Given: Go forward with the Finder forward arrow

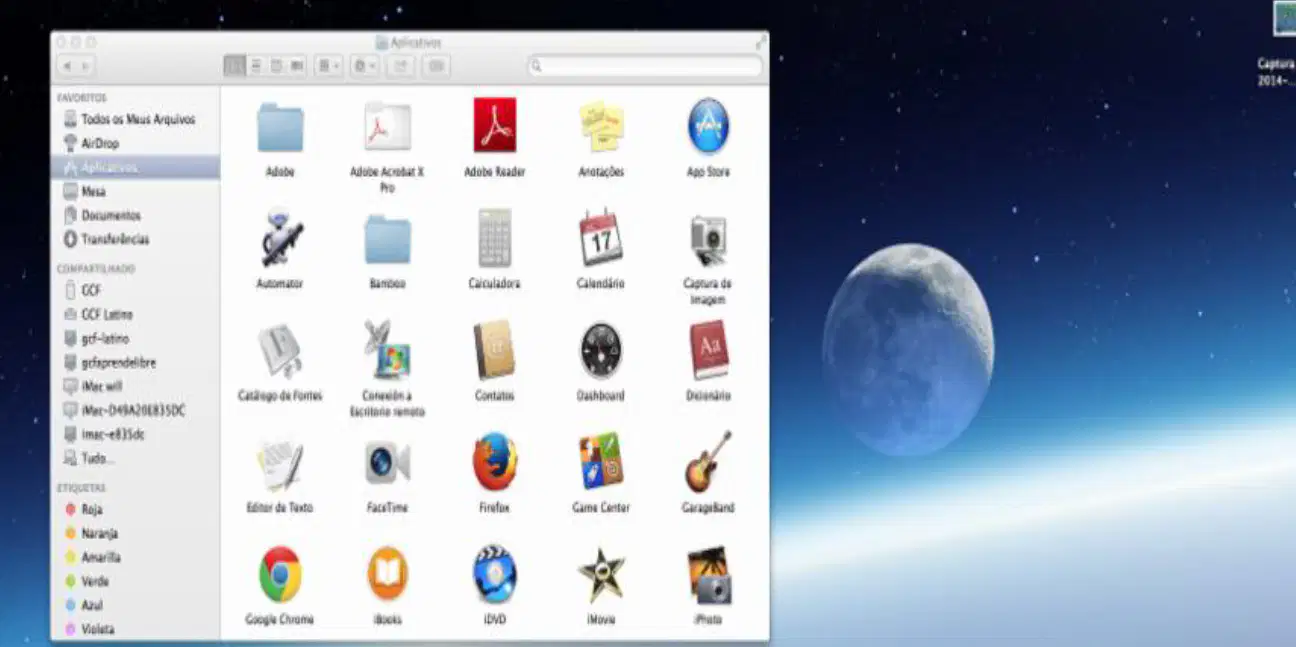Looking at the screenshot, I should pyautogui.click(x=86, y=66).
